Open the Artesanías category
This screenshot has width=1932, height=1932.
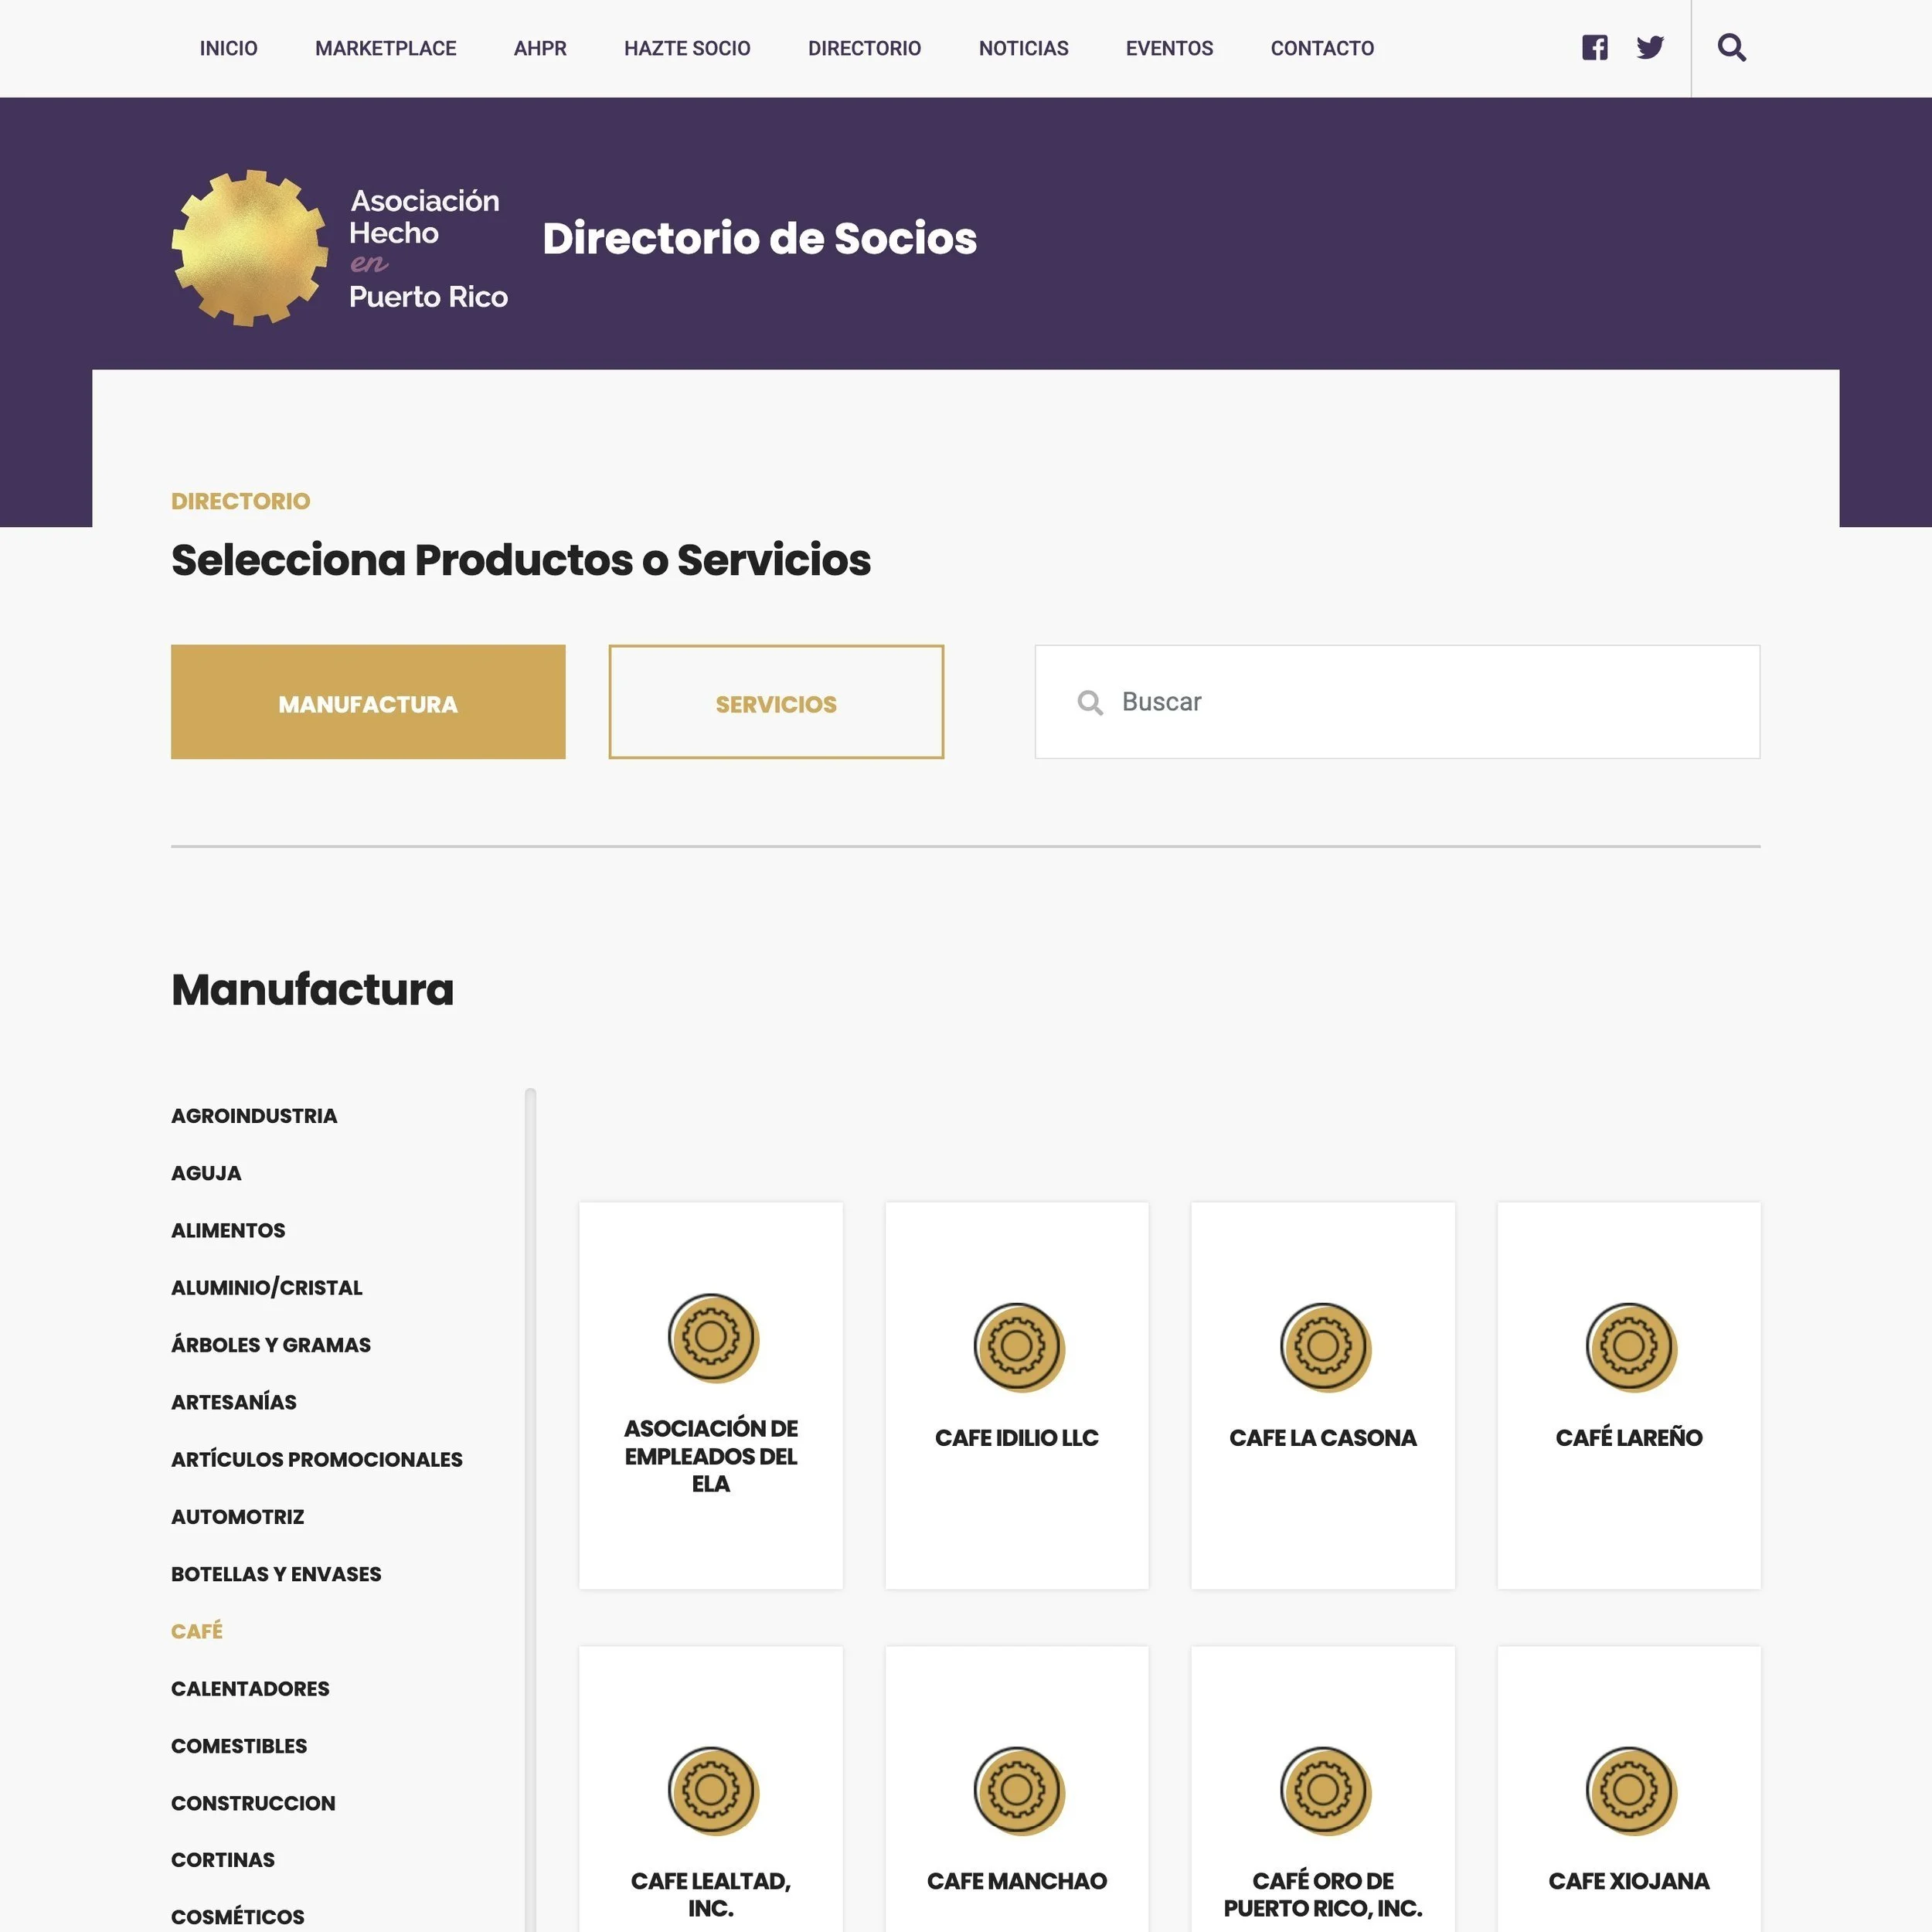tap(233, 1402)
